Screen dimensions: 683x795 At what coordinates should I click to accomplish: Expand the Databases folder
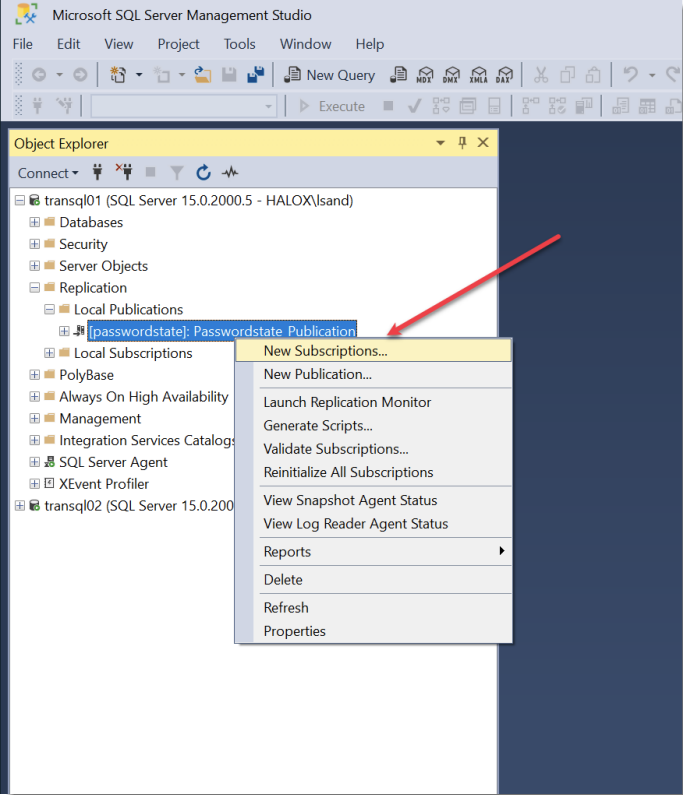(x=34, y=223)
